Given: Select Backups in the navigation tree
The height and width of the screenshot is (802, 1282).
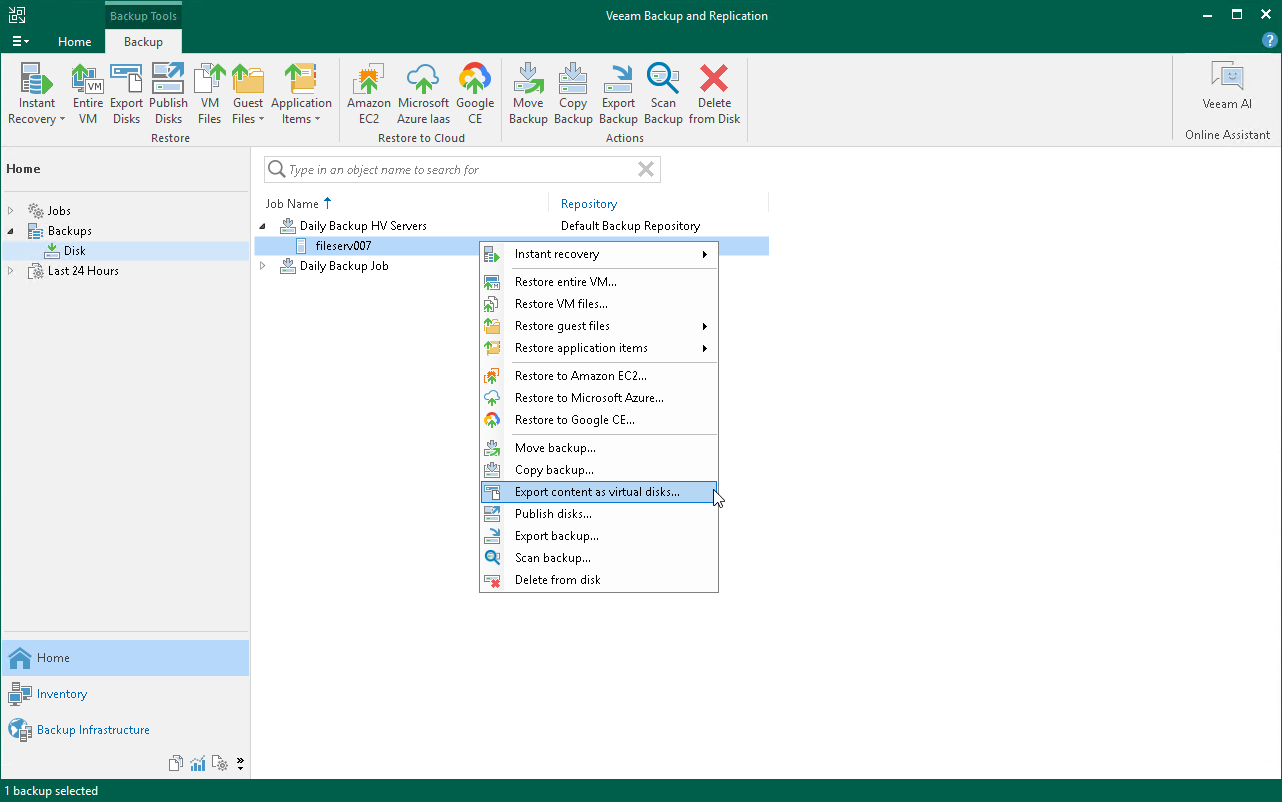Looking at the screenshot, I should pyautogui.click(x=69, y=231).
